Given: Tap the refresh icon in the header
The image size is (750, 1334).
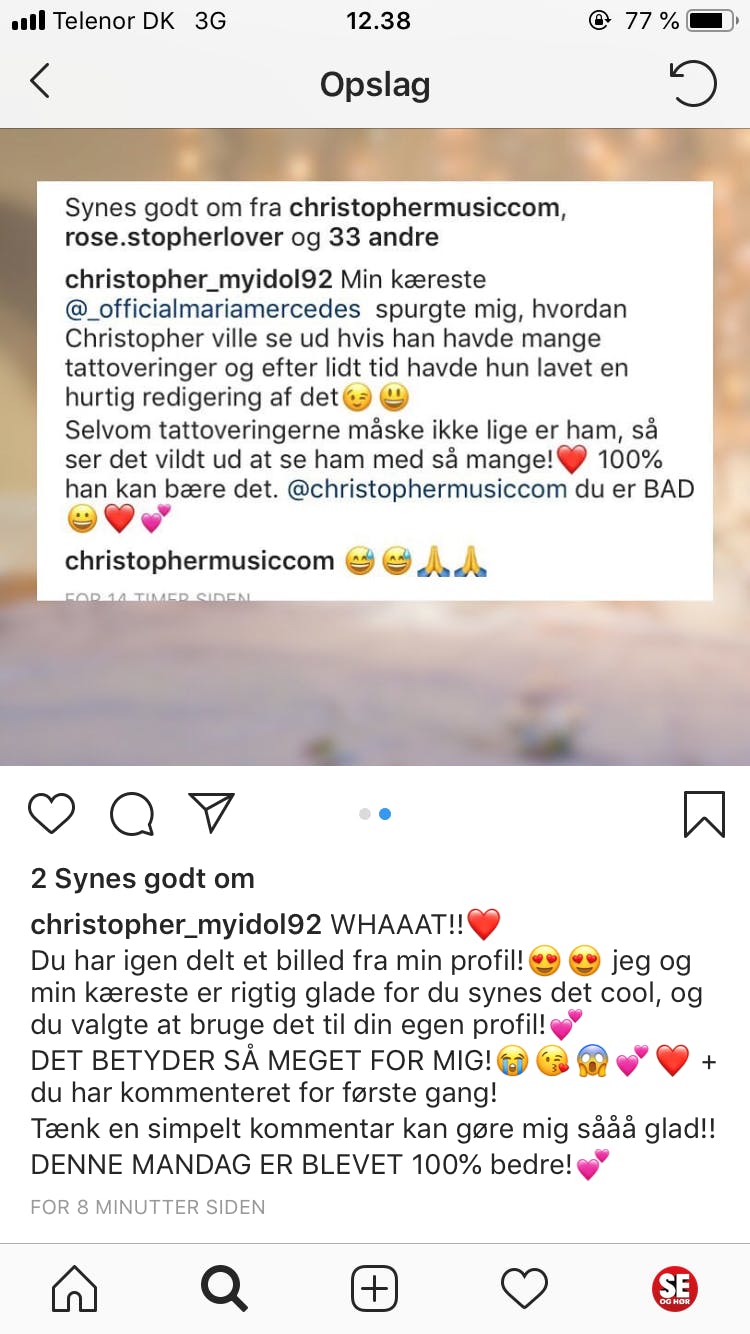Looking at the screenshot, I should 693,83.
